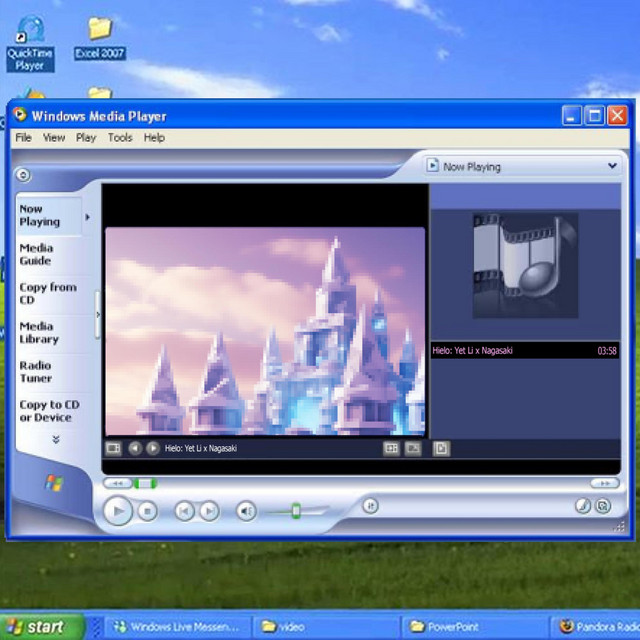Expand the Now Playing tab arrow
The width and height of the screenshot is (640, 640).
87,217
